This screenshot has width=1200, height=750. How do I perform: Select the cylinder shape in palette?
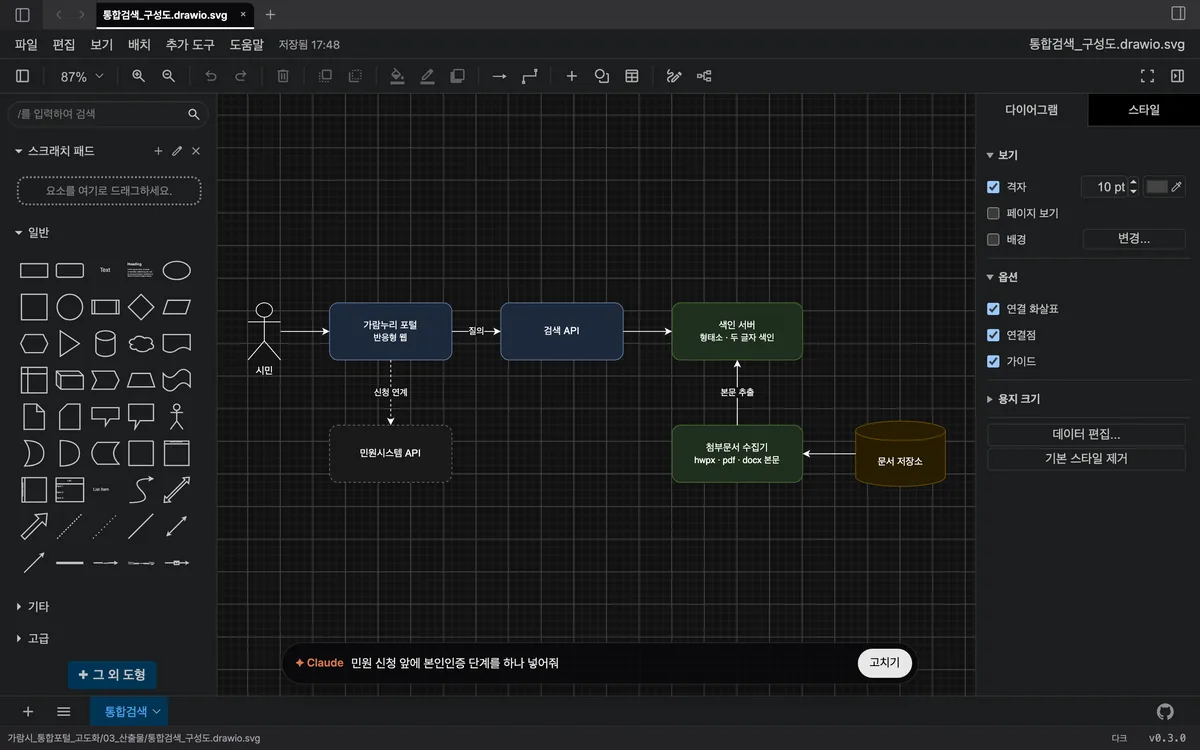pyautogui.click(x=105, y=344)
